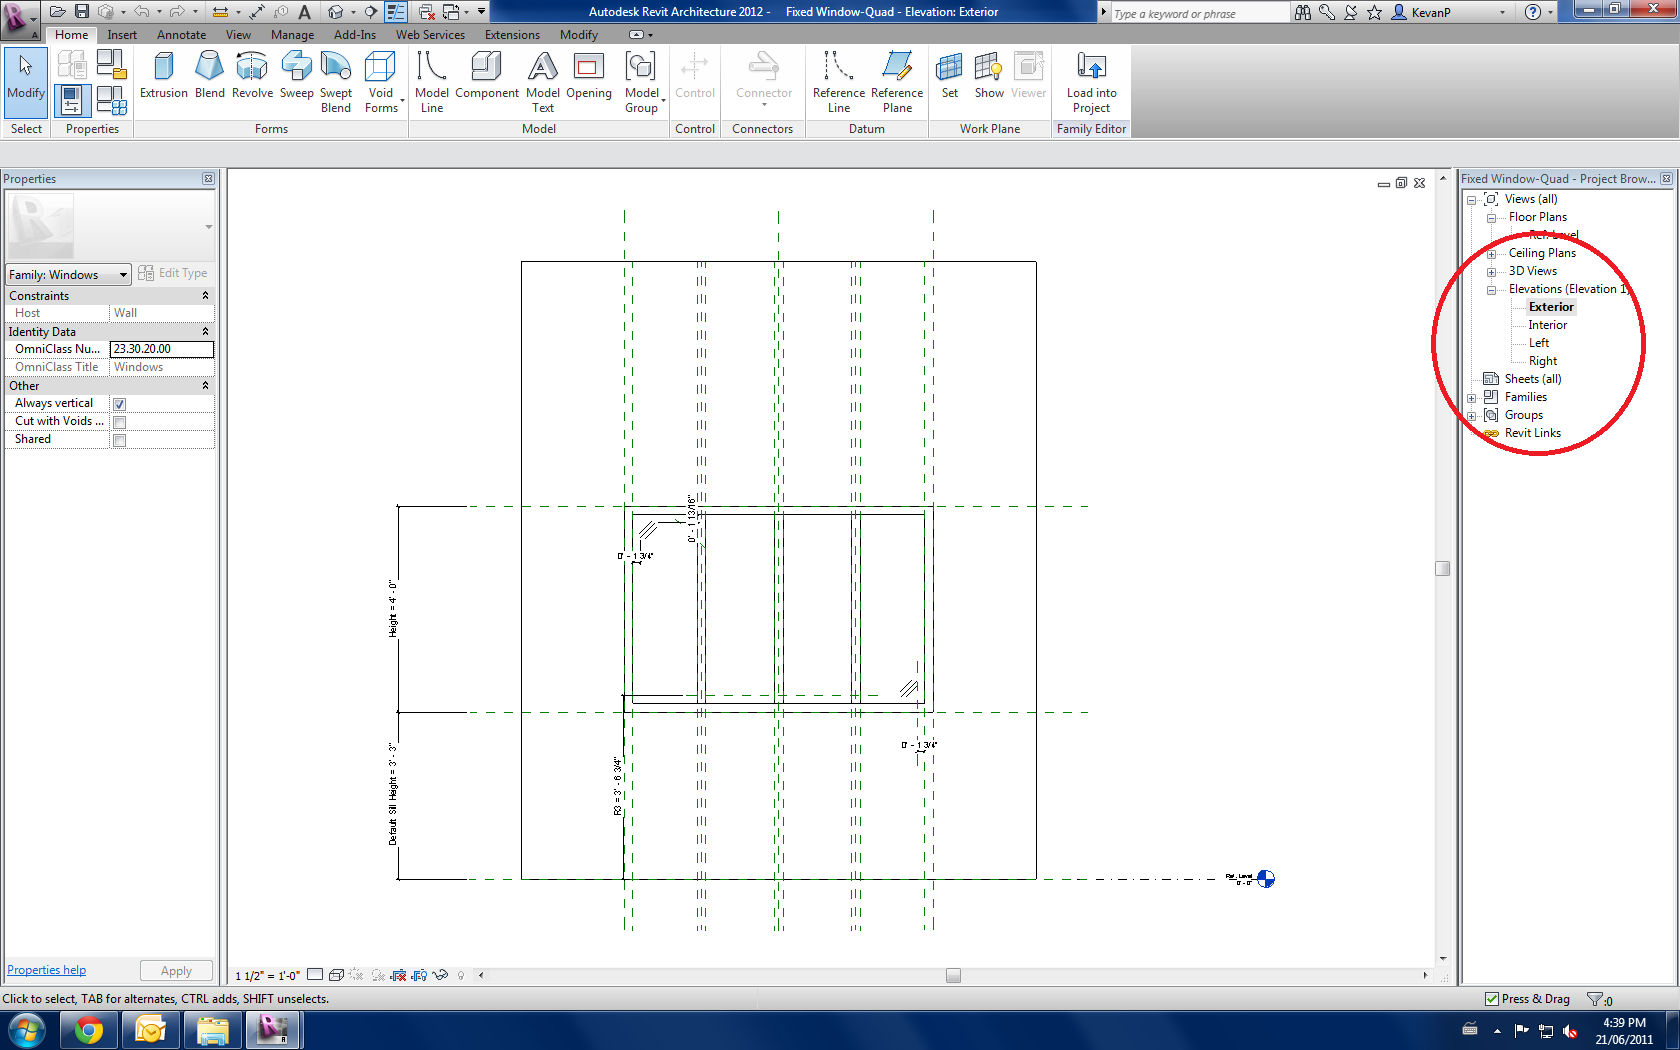The height and width of the screenshot is (1050, 1680).
Task: Switch to the Web Services tab
Action: pyautogui.click(x=430, y=35)
